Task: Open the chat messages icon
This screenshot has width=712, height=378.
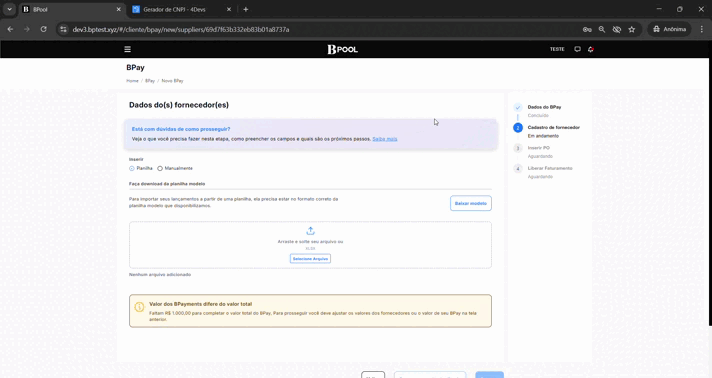Action: click(x=577, y=49)
